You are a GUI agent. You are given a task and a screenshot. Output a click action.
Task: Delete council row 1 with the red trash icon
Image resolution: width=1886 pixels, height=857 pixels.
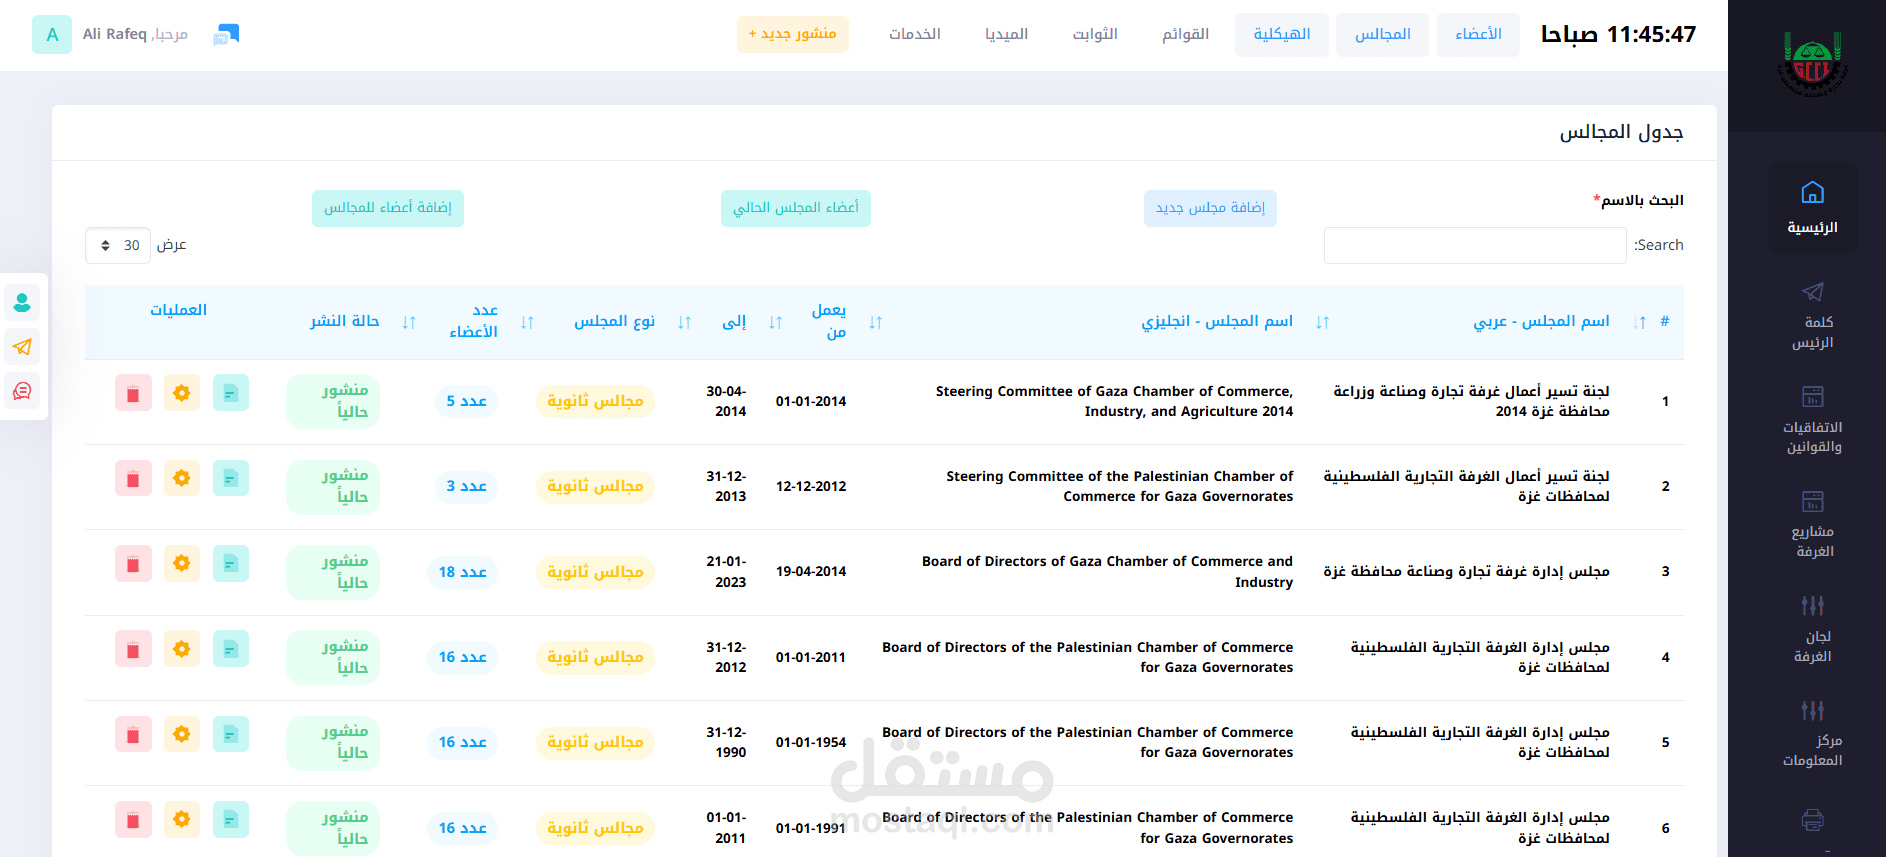click(133, 393)
